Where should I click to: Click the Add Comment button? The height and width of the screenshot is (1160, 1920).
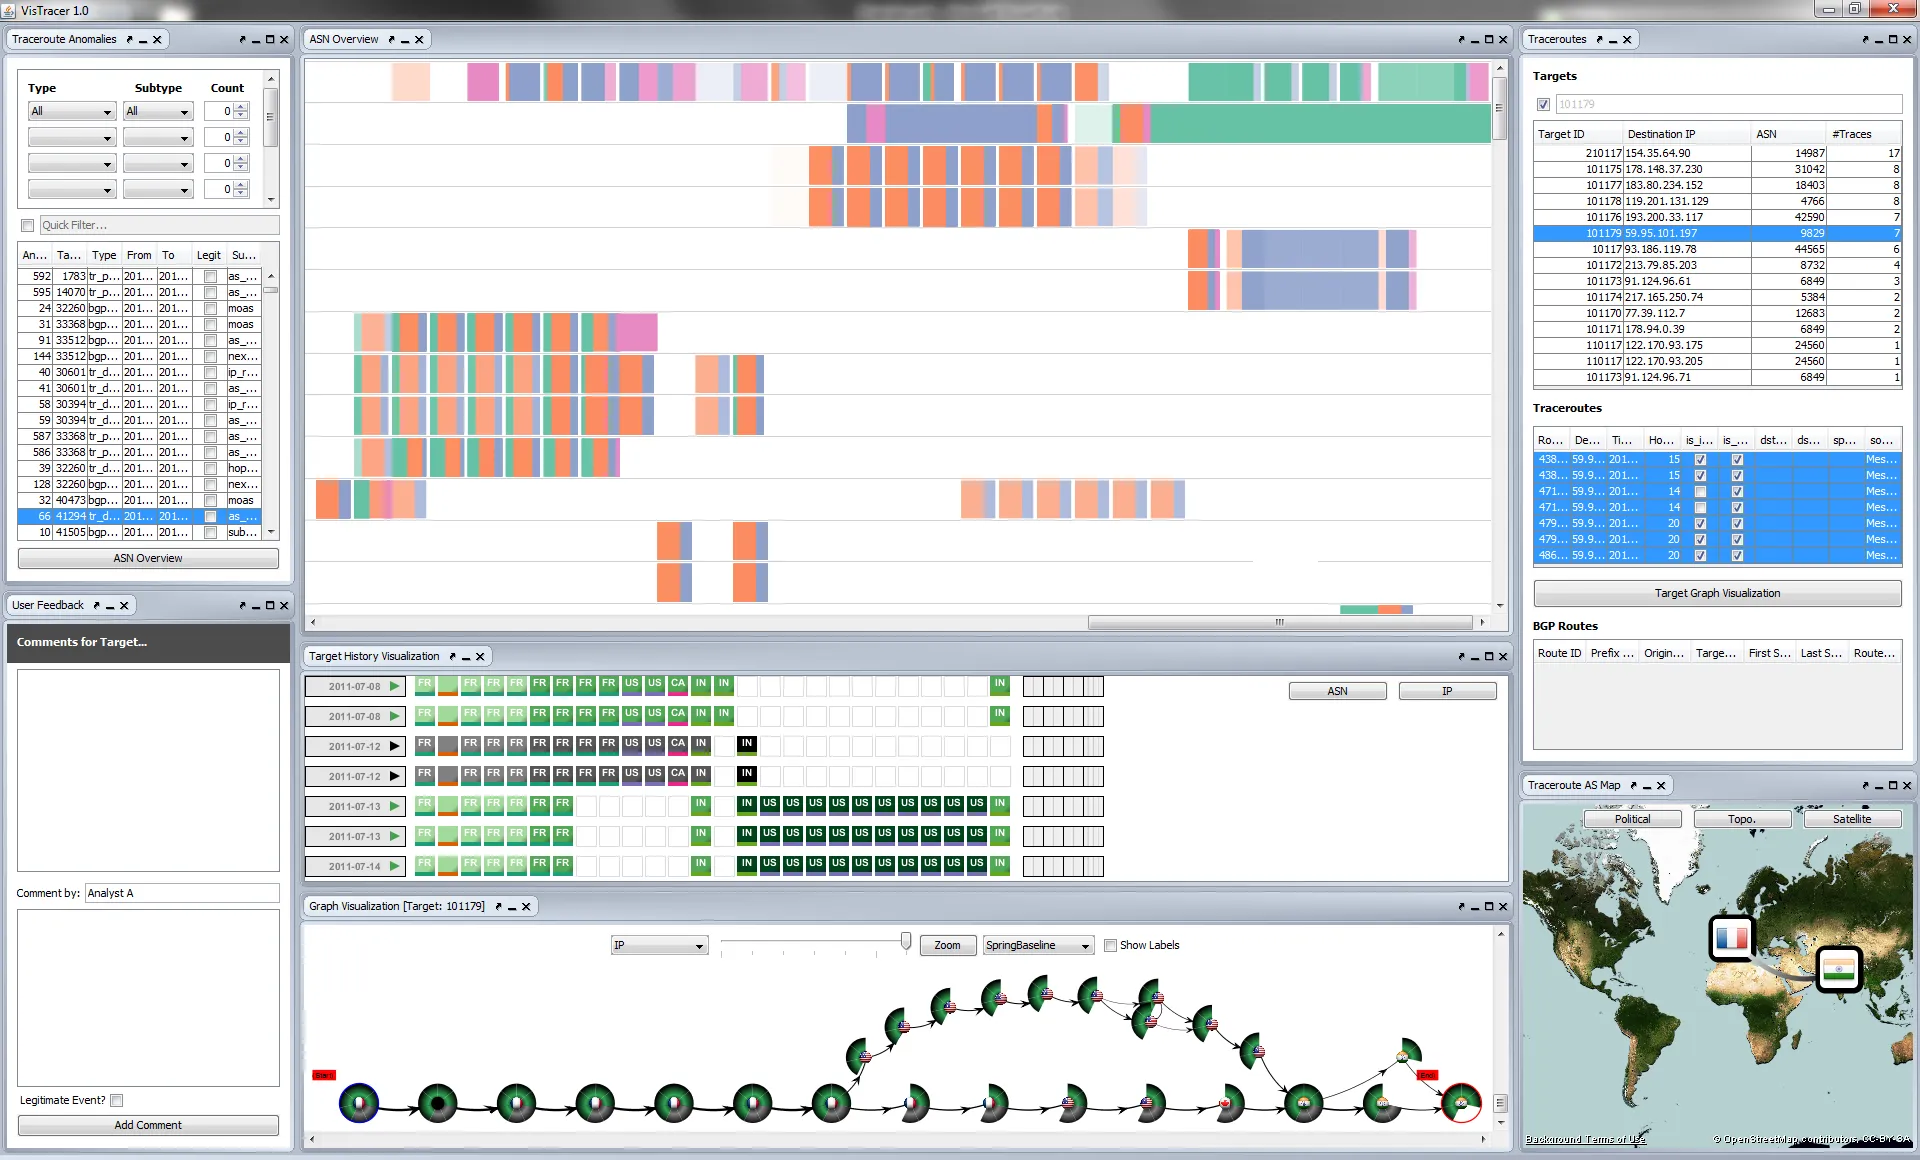[148, 1125]
